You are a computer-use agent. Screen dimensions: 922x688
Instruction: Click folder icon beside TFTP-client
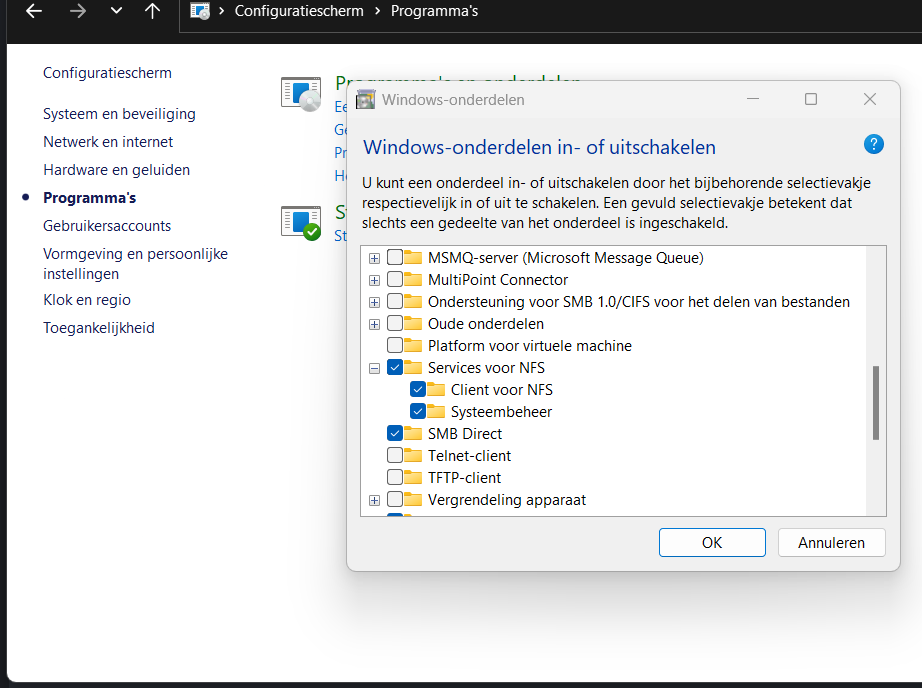[413, 477]
